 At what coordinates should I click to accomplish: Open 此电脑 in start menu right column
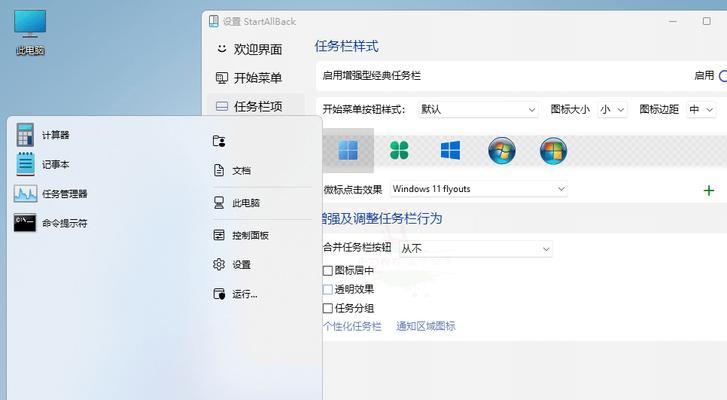pos(236,203)
